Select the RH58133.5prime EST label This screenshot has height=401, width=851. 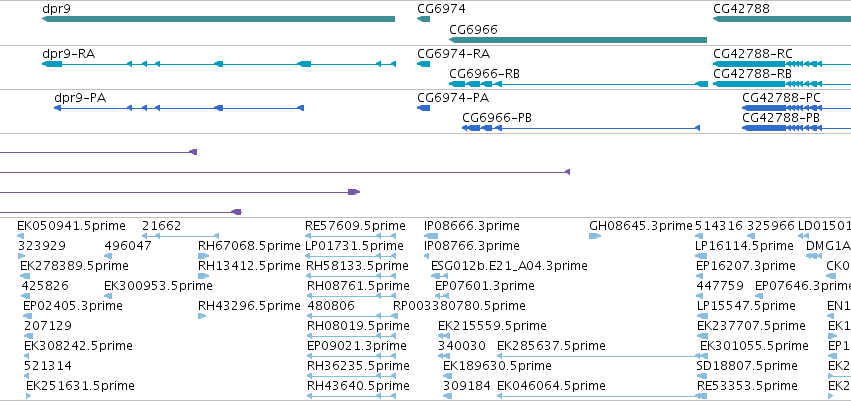pyautogui.click(x=358, y=266)
